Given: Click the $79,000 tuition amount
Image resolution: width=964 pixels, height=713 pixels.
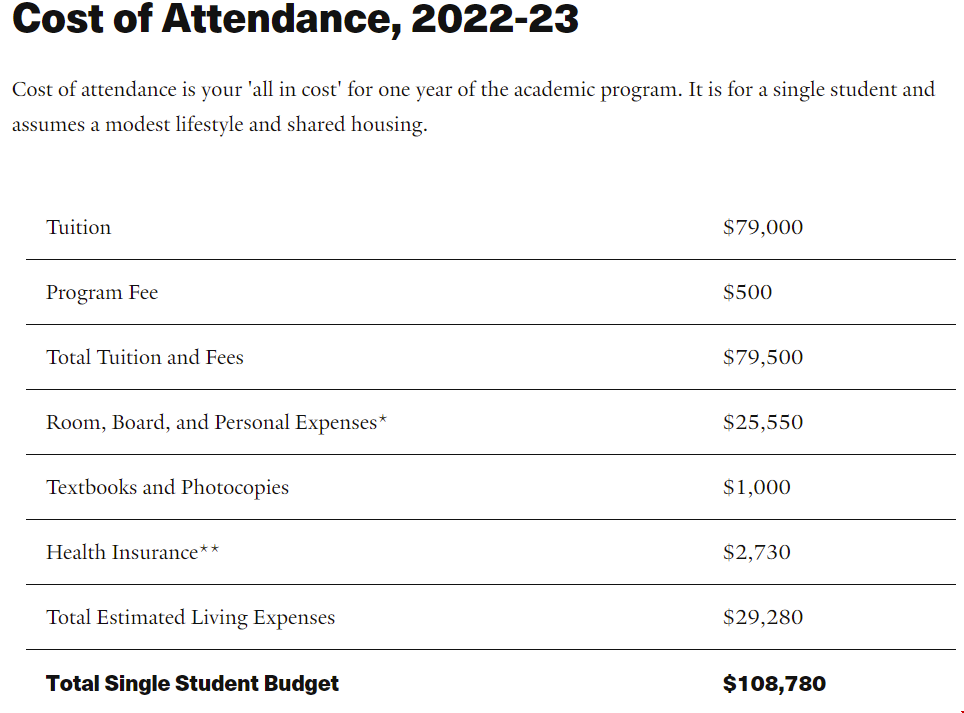Looking at the screenshot, I should [763, 227].
